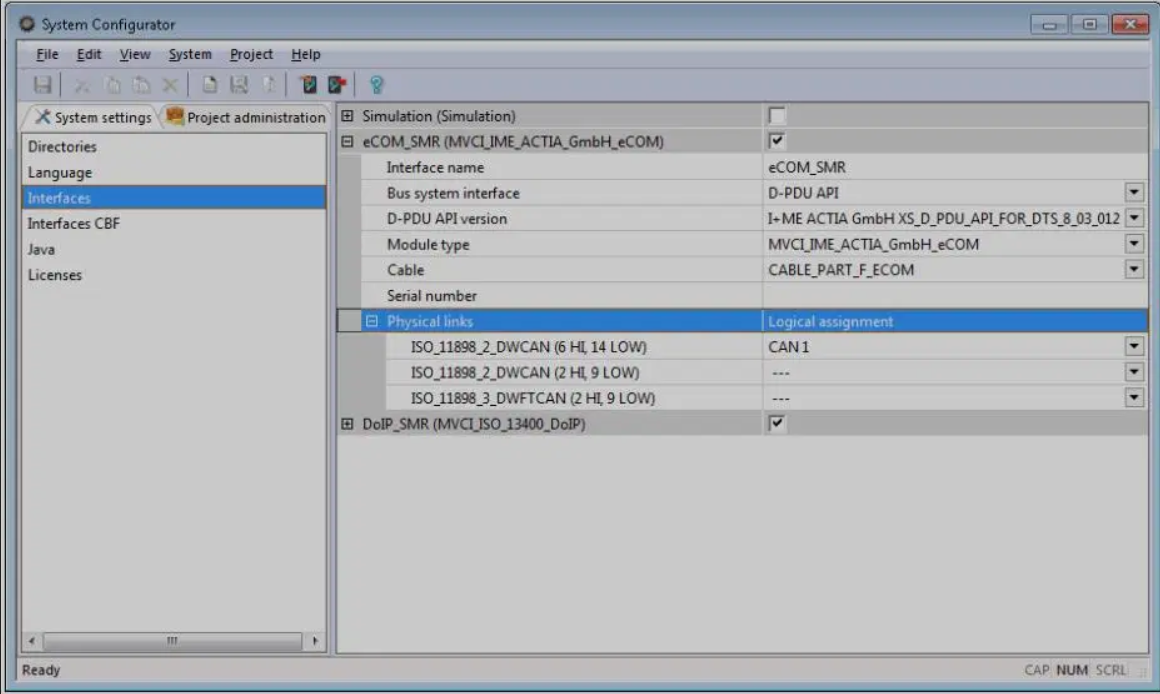The width and height of the screenshot is (1160, 694).
Task: Click the grayed upload-arrow toolbar icon
Action: 269,85
